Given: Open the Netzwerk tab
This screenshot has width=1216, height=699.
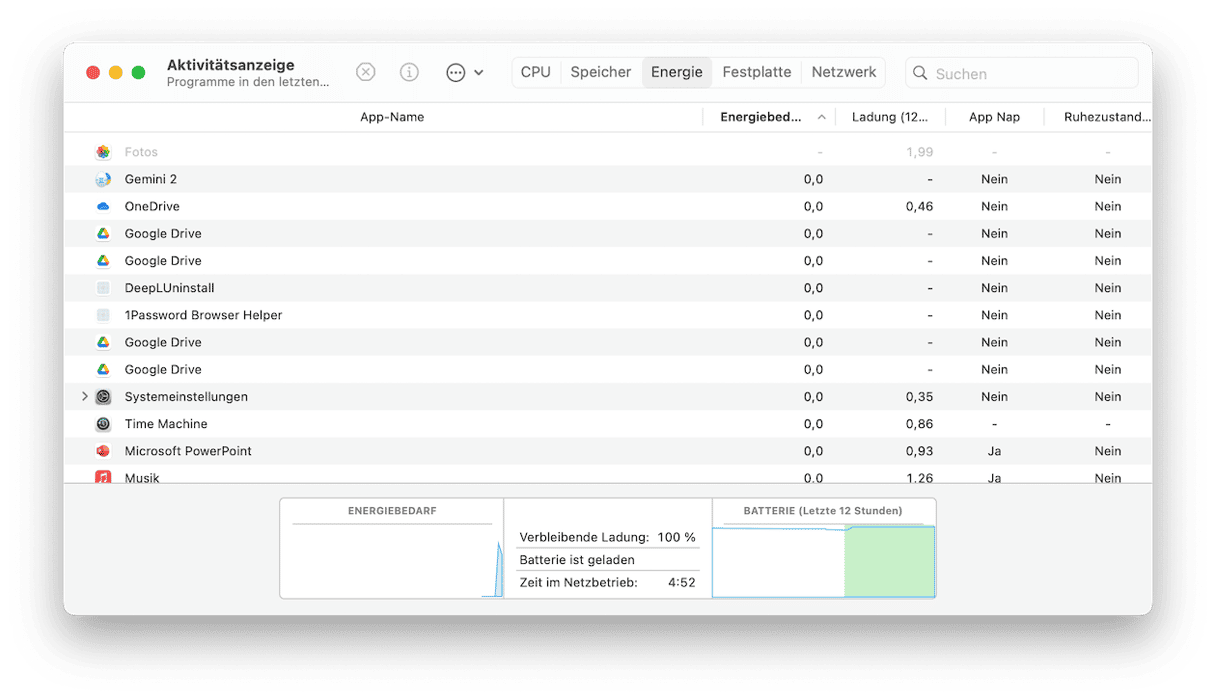Looking at the screenshot, I should (844, 72).
